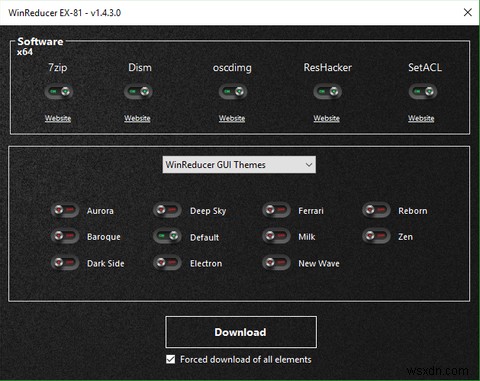480x381 pixels.
Task: Click the Milk theme label
Action: (307, 237)
